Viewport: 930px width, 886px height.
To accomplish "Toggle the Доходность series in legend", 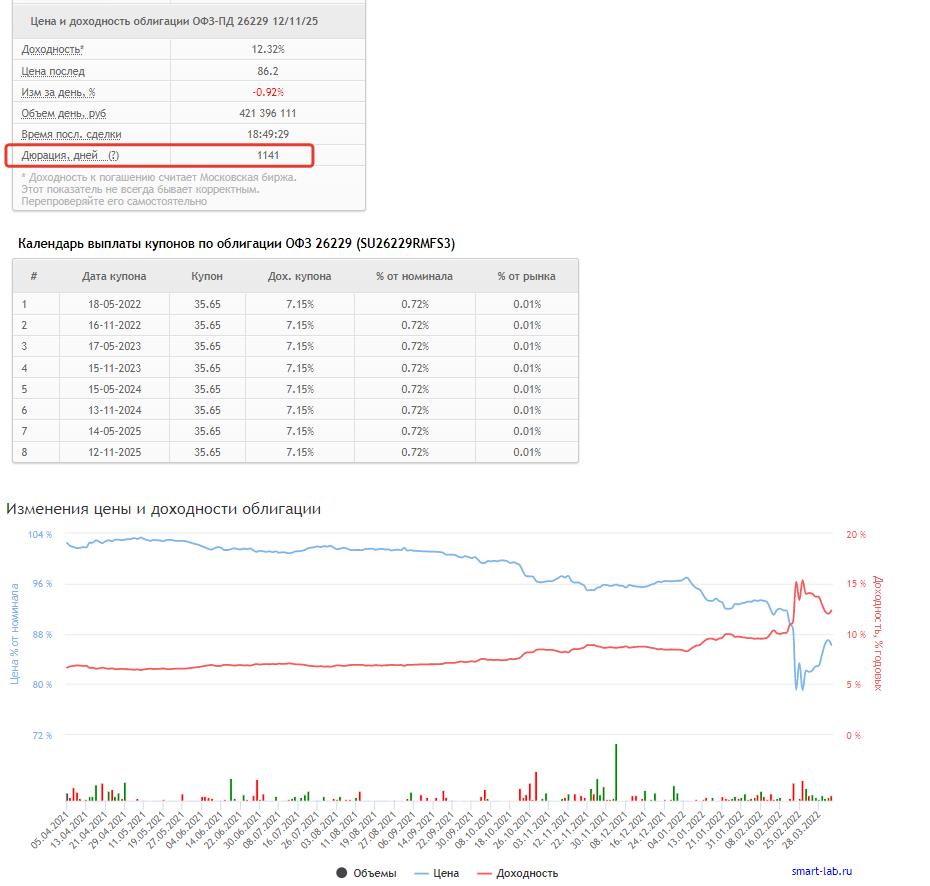I will click(x=517, y=873).
